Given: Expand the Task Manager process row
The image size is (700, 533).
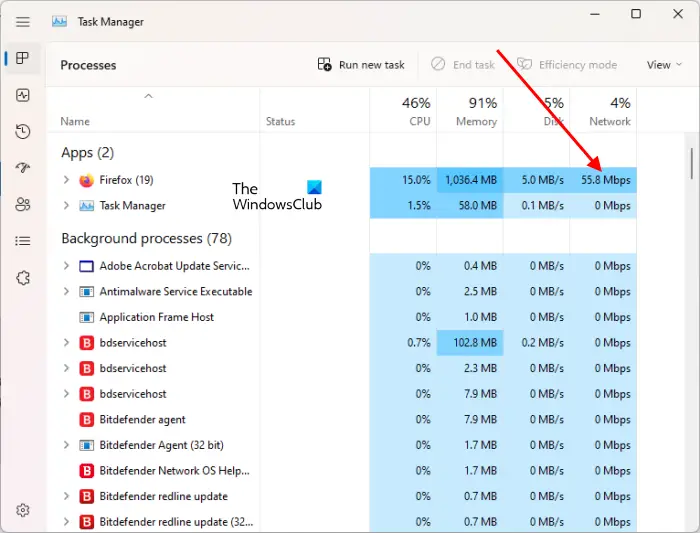Looking at the screenshot, I should pos(67,205).
